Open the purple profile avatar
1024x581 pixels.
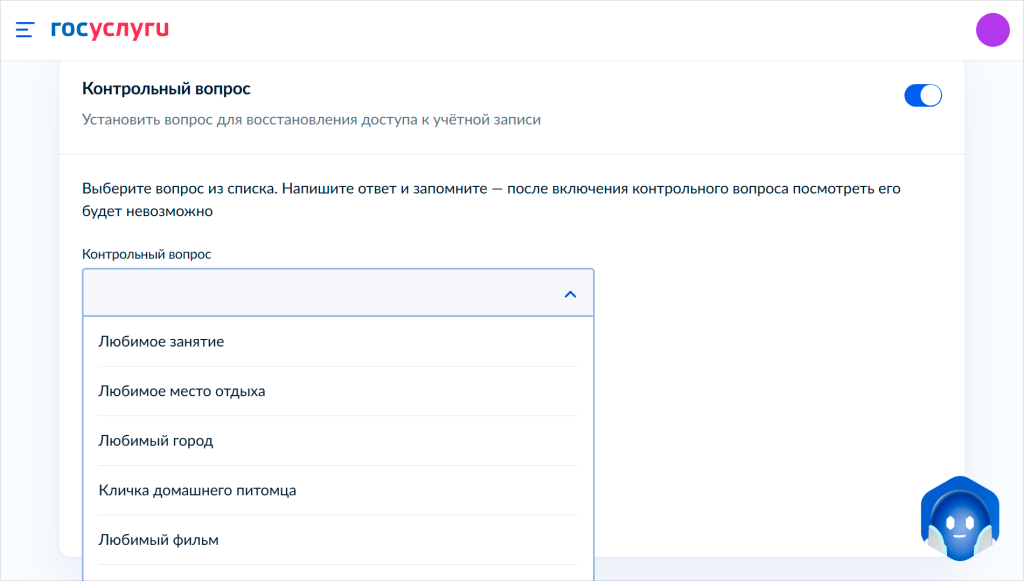click(993, 29)
